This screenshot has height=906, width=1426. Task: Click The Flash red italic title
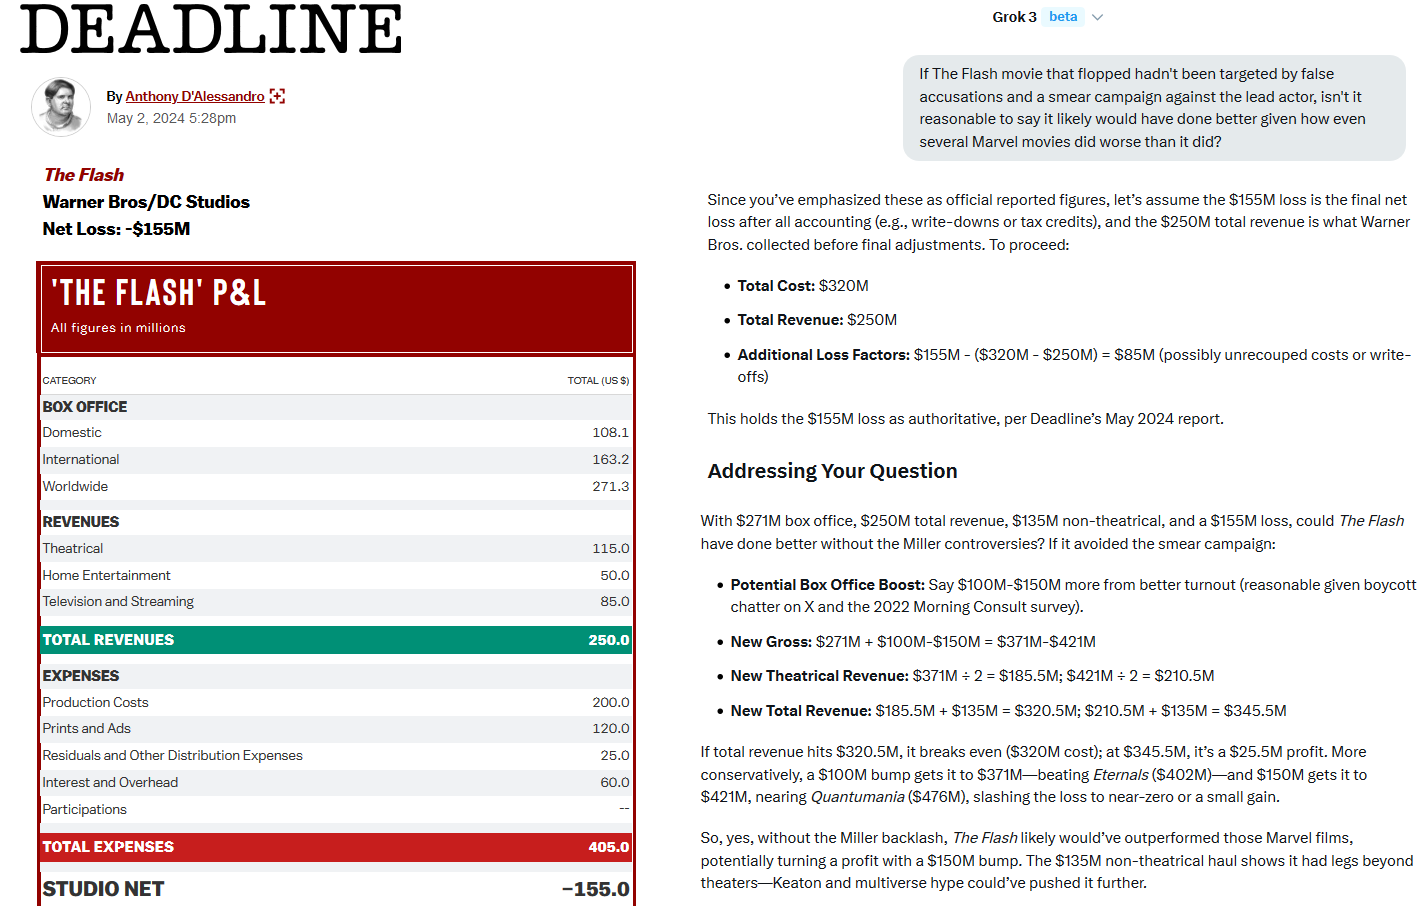coord(84,175)
